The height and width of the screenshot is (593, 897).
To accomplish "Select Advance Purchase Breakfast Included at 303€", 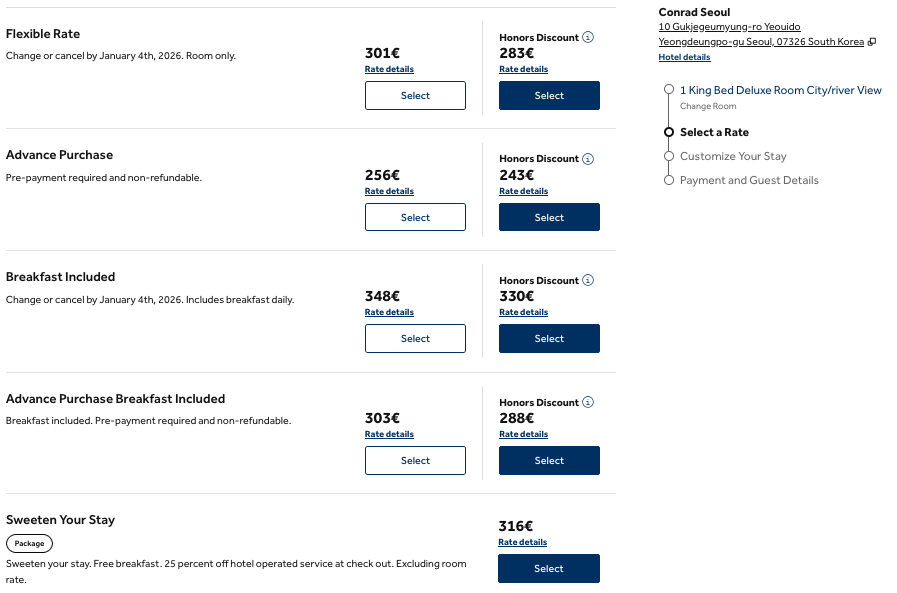I will 415,461.
